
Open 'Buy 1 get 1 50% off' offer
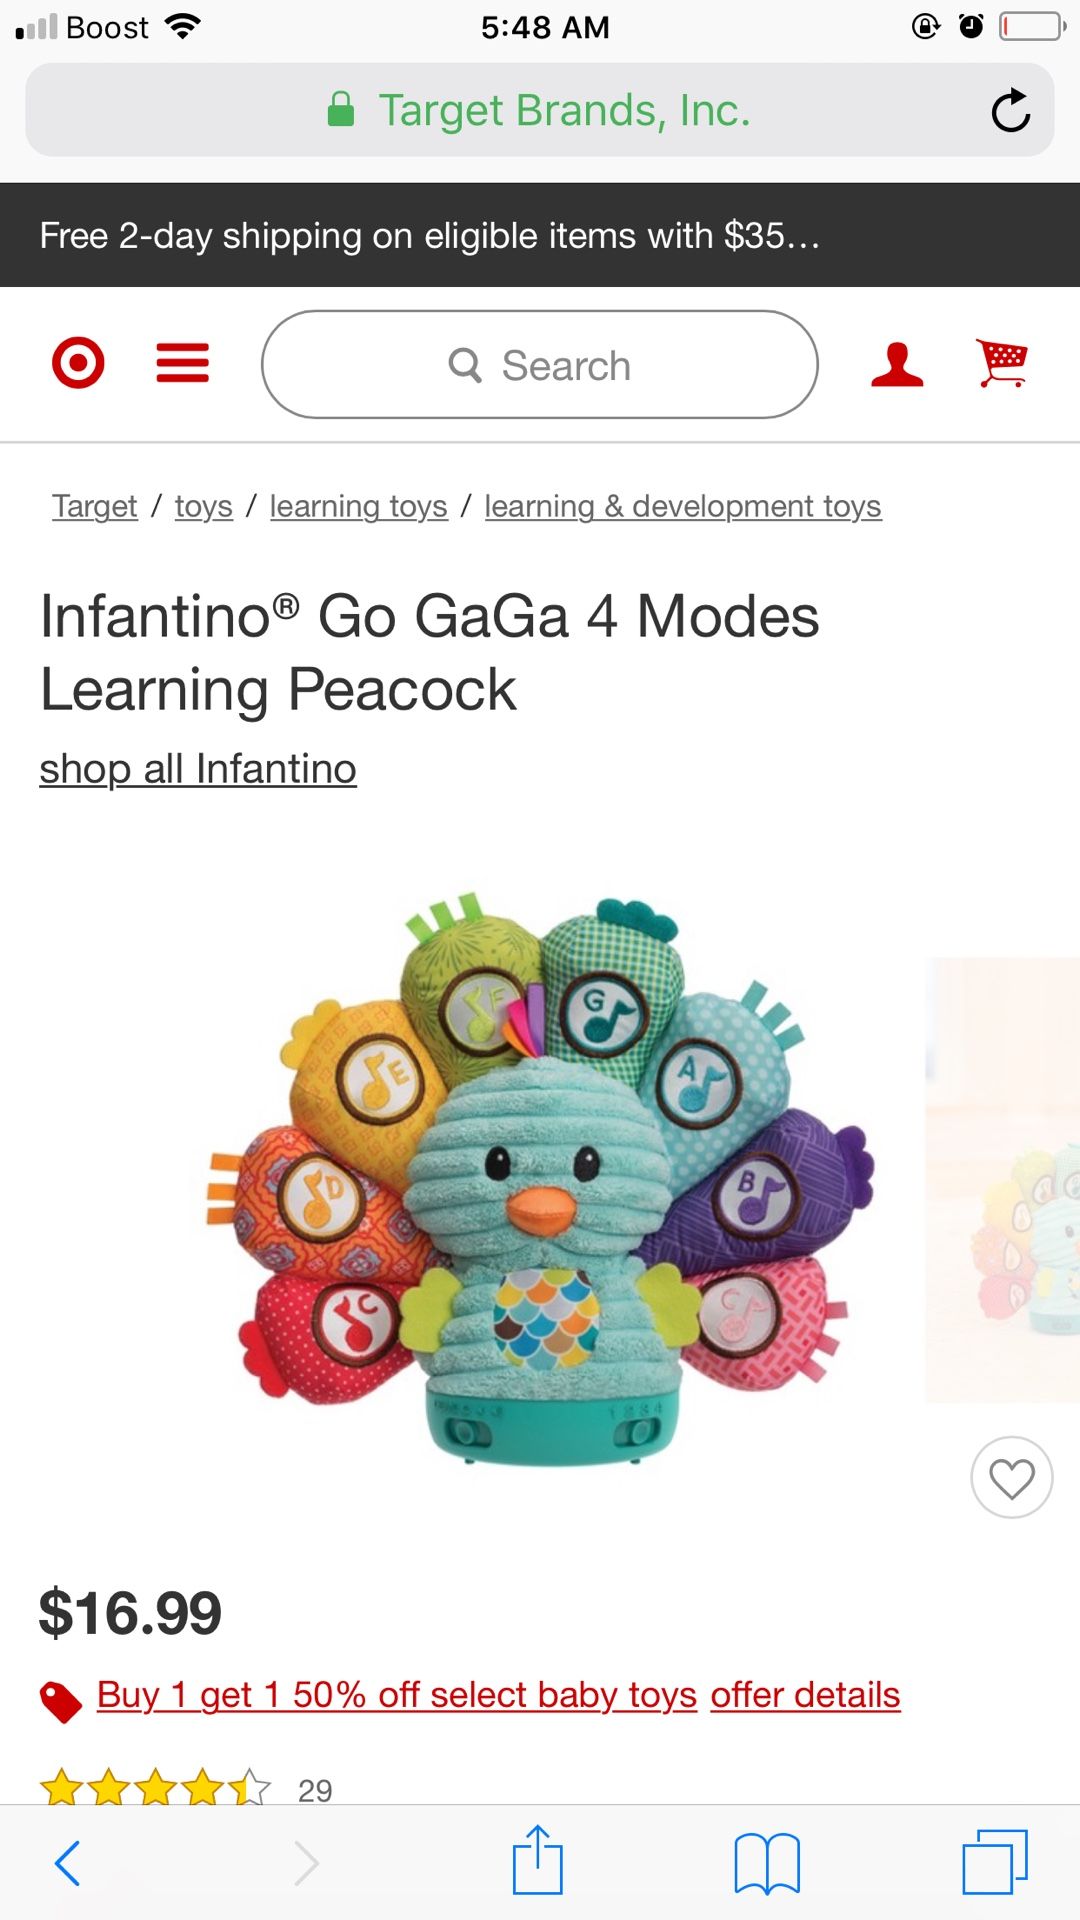pos(397,1695)
